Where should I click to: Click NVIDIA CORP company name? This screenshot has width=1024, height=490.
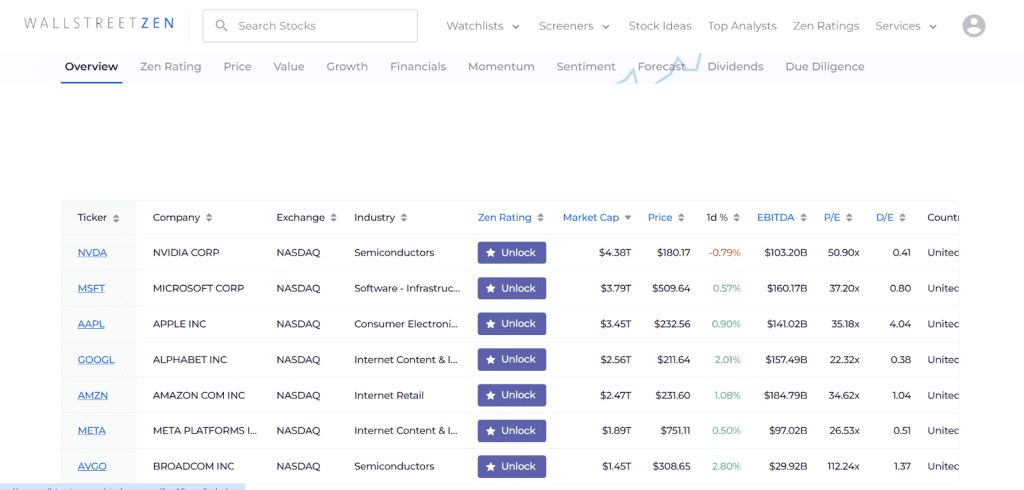coord(186,253)
